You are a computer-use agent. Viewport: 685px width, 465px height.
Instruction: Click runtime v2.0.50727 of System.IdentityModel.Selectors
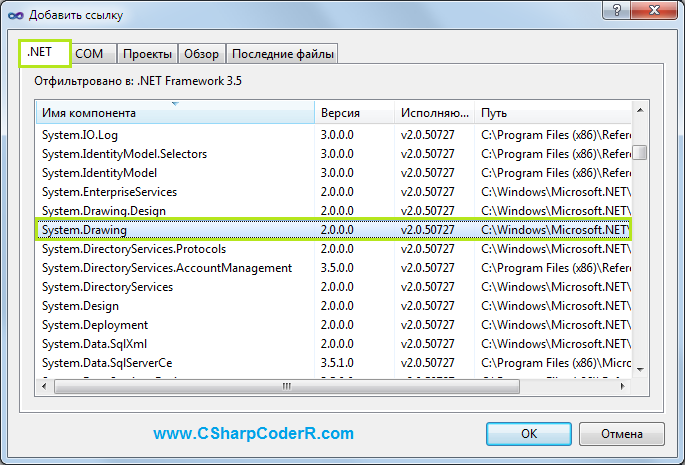click(427, 154)
